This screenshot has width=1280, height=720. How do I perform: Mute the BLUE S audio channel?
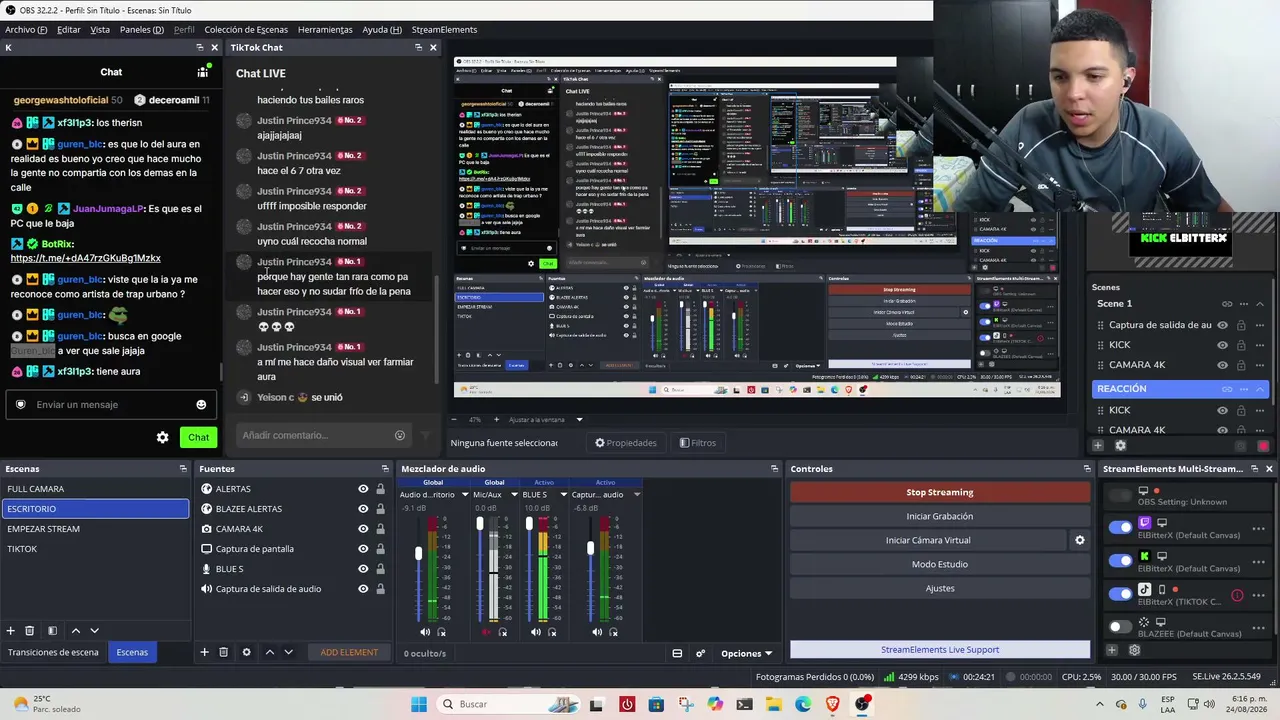coord(536,632)
